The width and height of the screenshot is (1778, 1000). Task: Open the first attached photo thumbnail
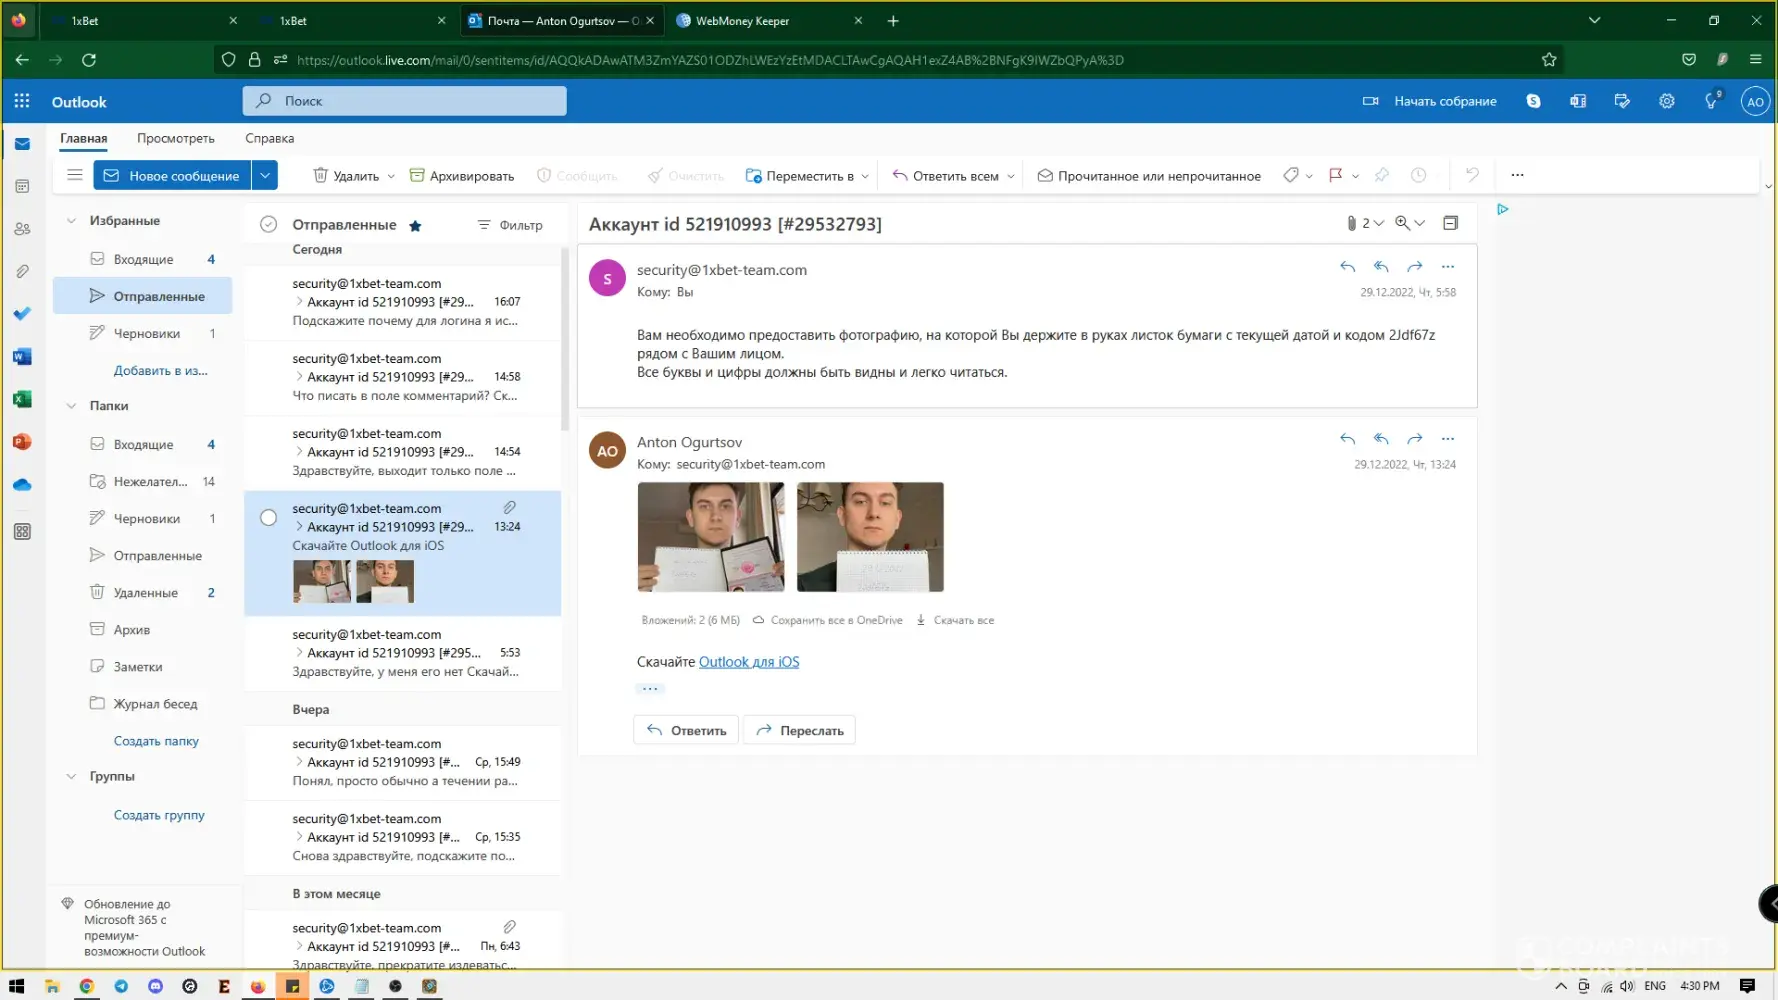pos(711,537)
